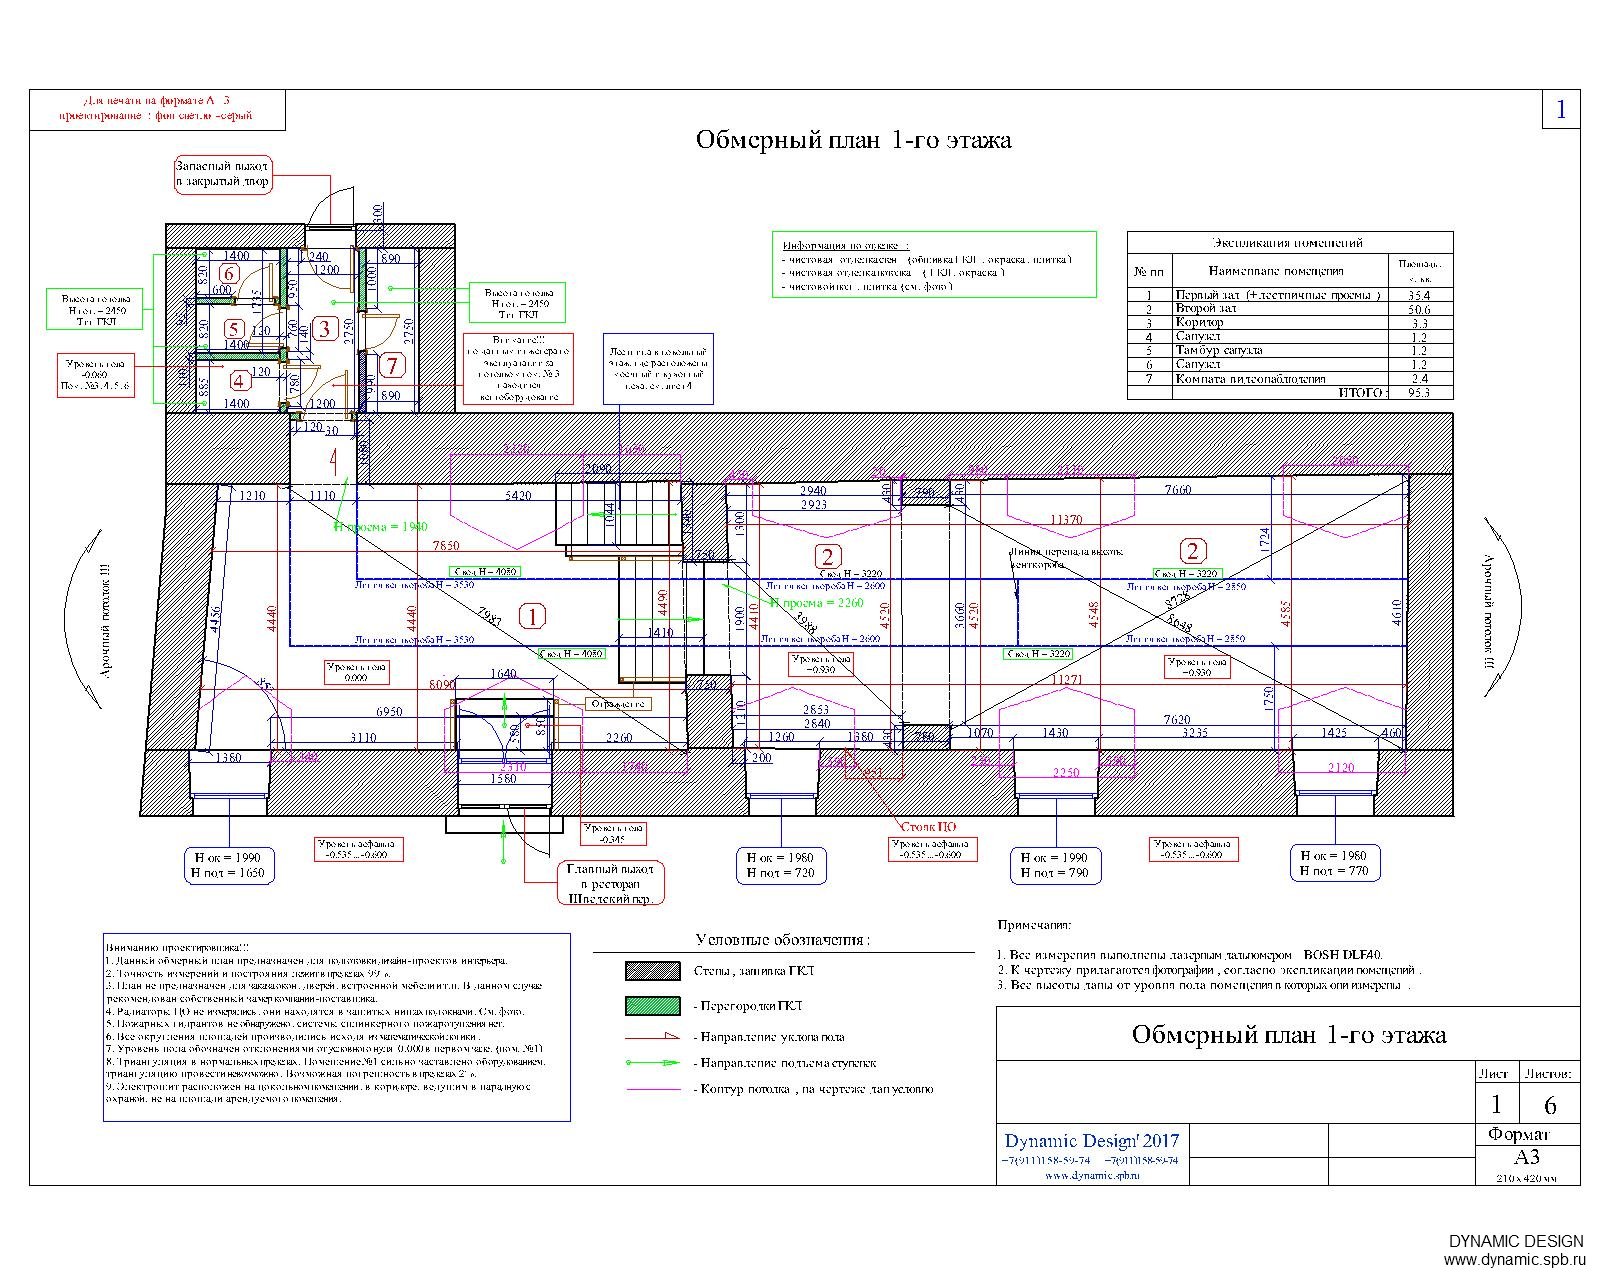Click the window label with "H под = 720"
Viewport: 1600px width, 1280px height.
tap(781, 866)
